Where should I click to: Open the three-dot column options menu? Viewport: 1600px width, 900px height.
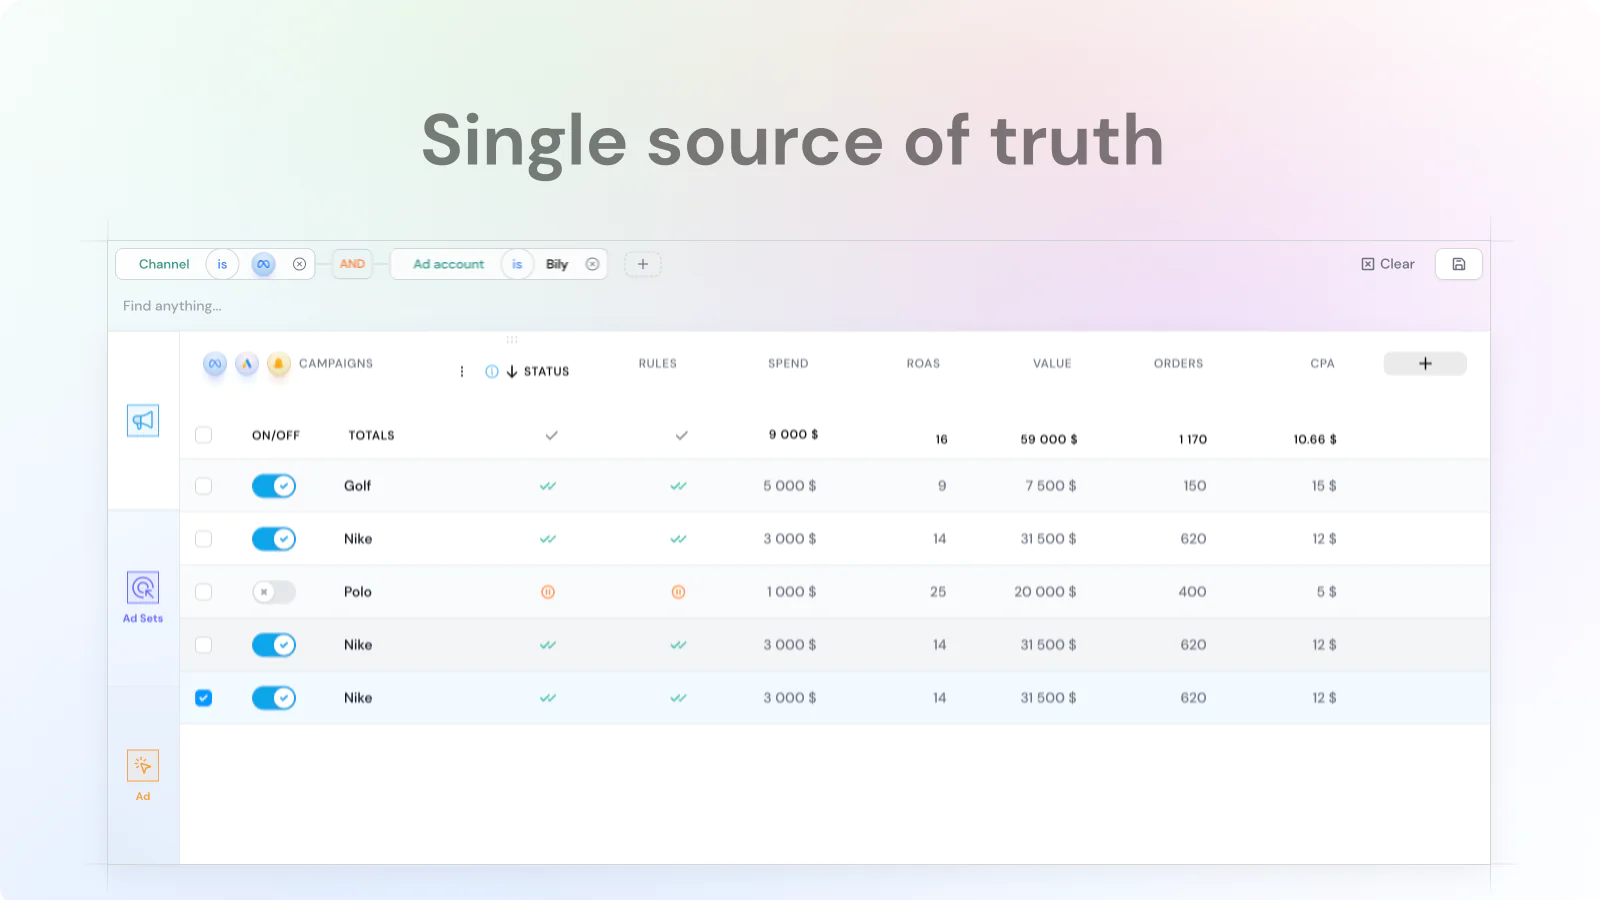pos(462,372)
